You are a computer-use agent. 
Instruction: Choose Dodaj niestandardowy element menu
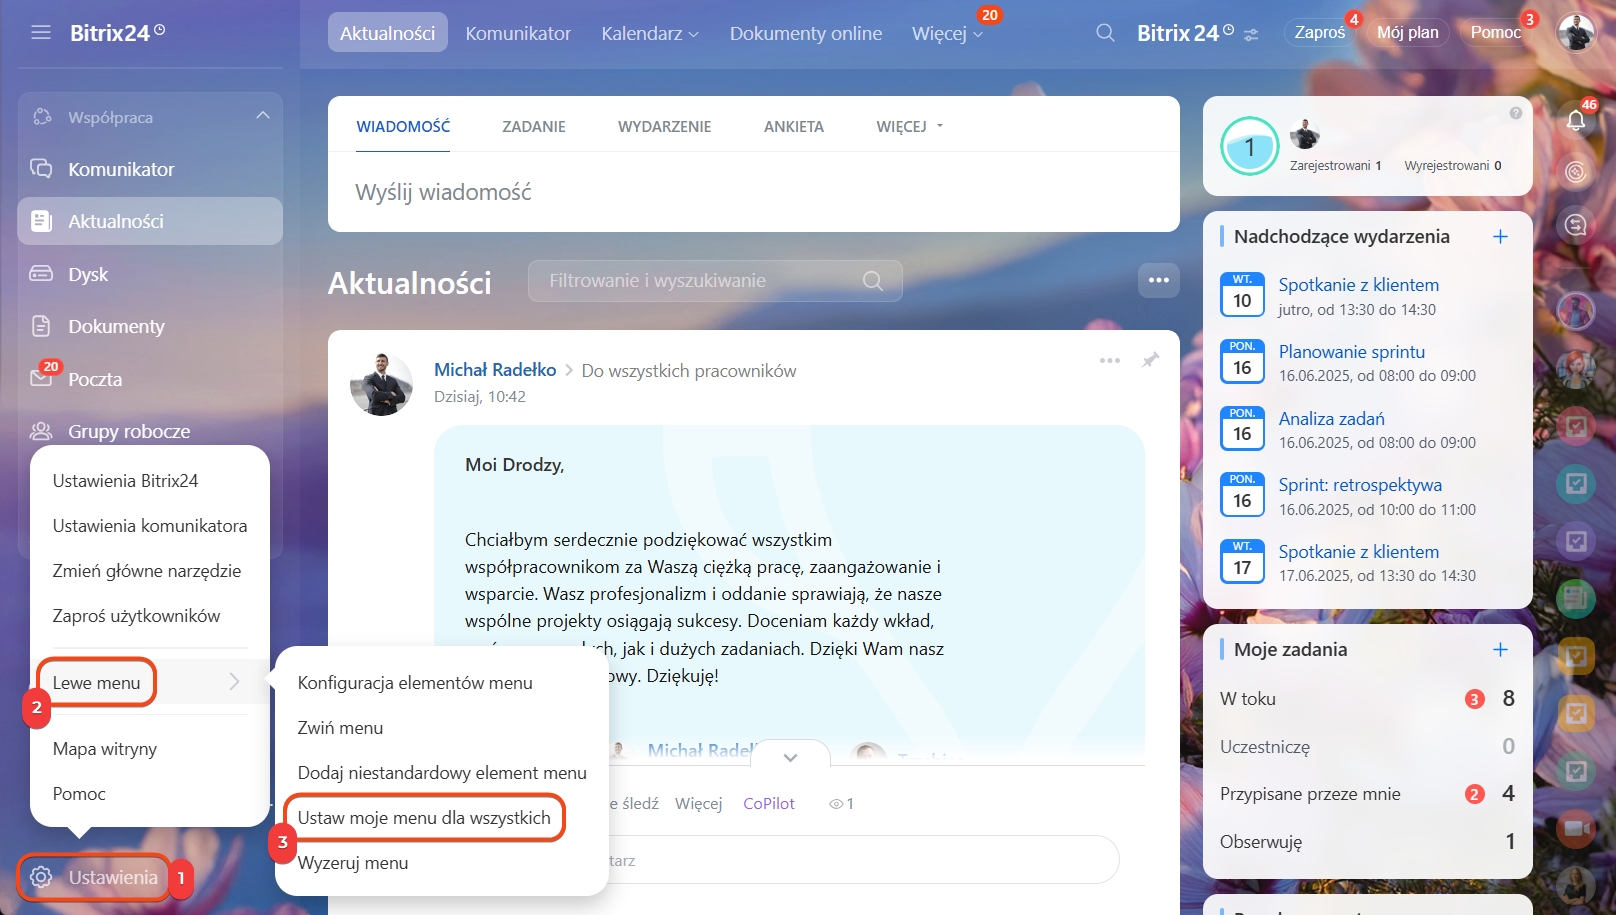(442, 773)
